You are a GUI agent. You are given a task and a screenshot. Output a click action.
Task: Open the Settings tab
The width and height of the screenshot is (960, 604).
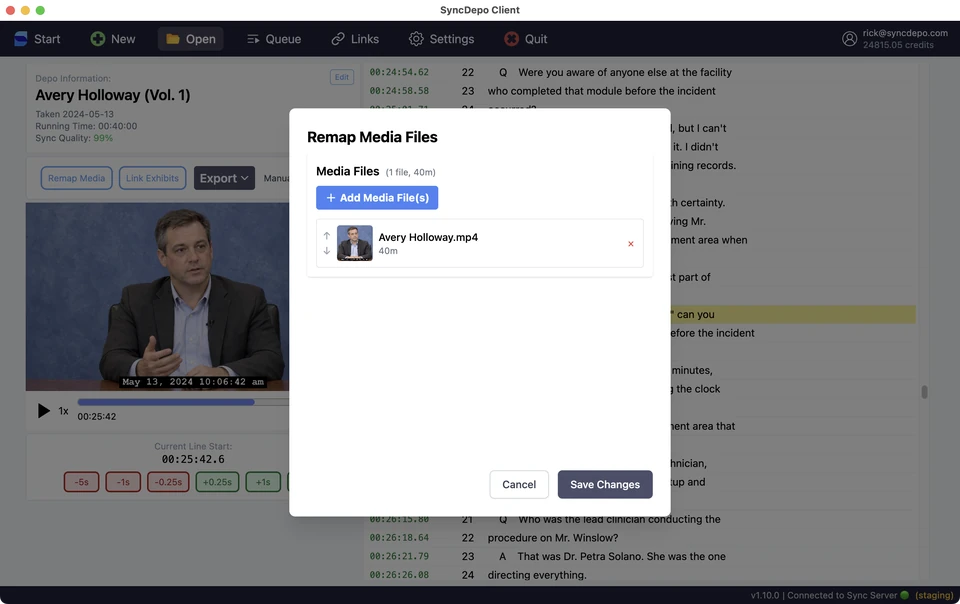(441, 39)
